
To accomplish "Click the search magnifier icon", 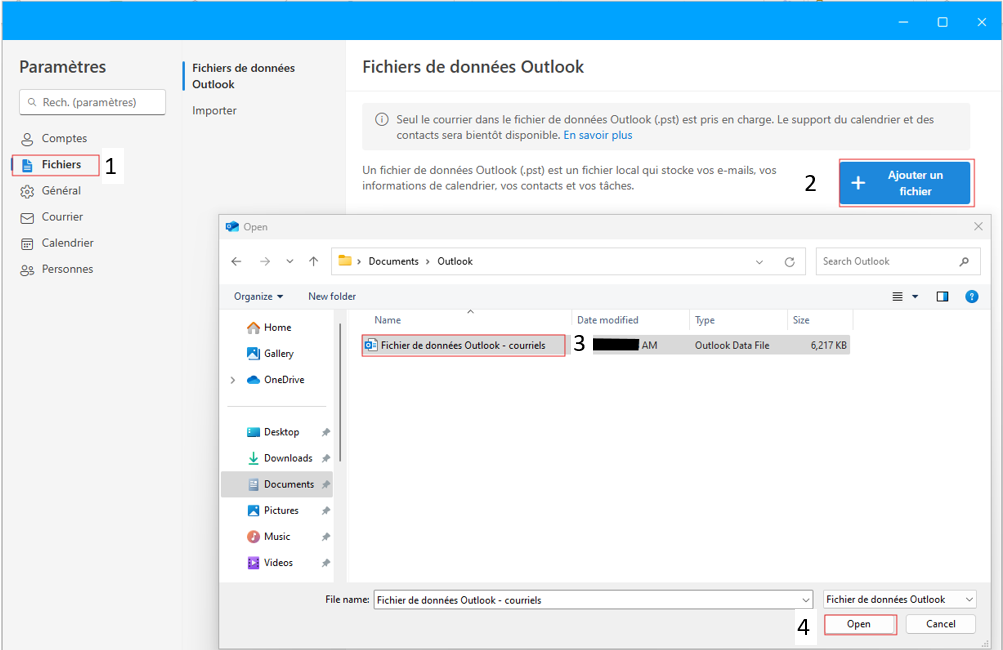I will click(x=965, y=261).
